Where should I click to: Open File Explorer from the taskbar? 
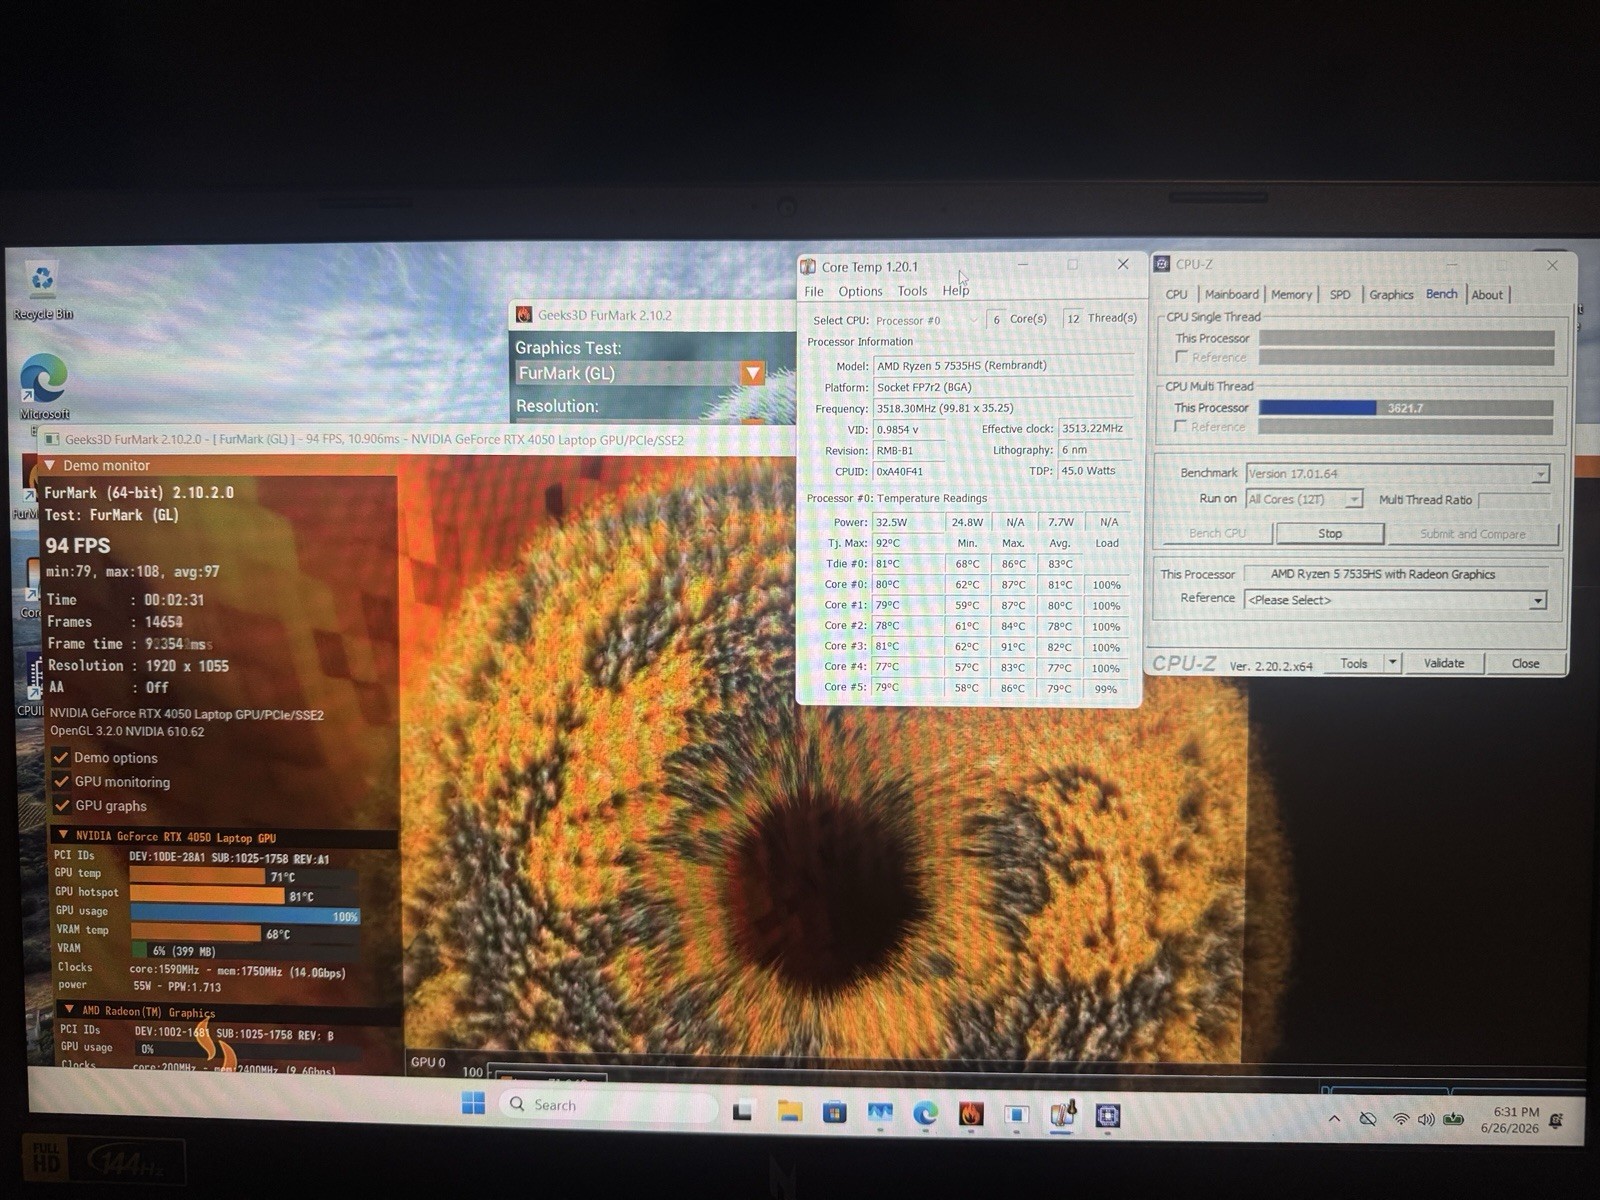coord(789,1111)
